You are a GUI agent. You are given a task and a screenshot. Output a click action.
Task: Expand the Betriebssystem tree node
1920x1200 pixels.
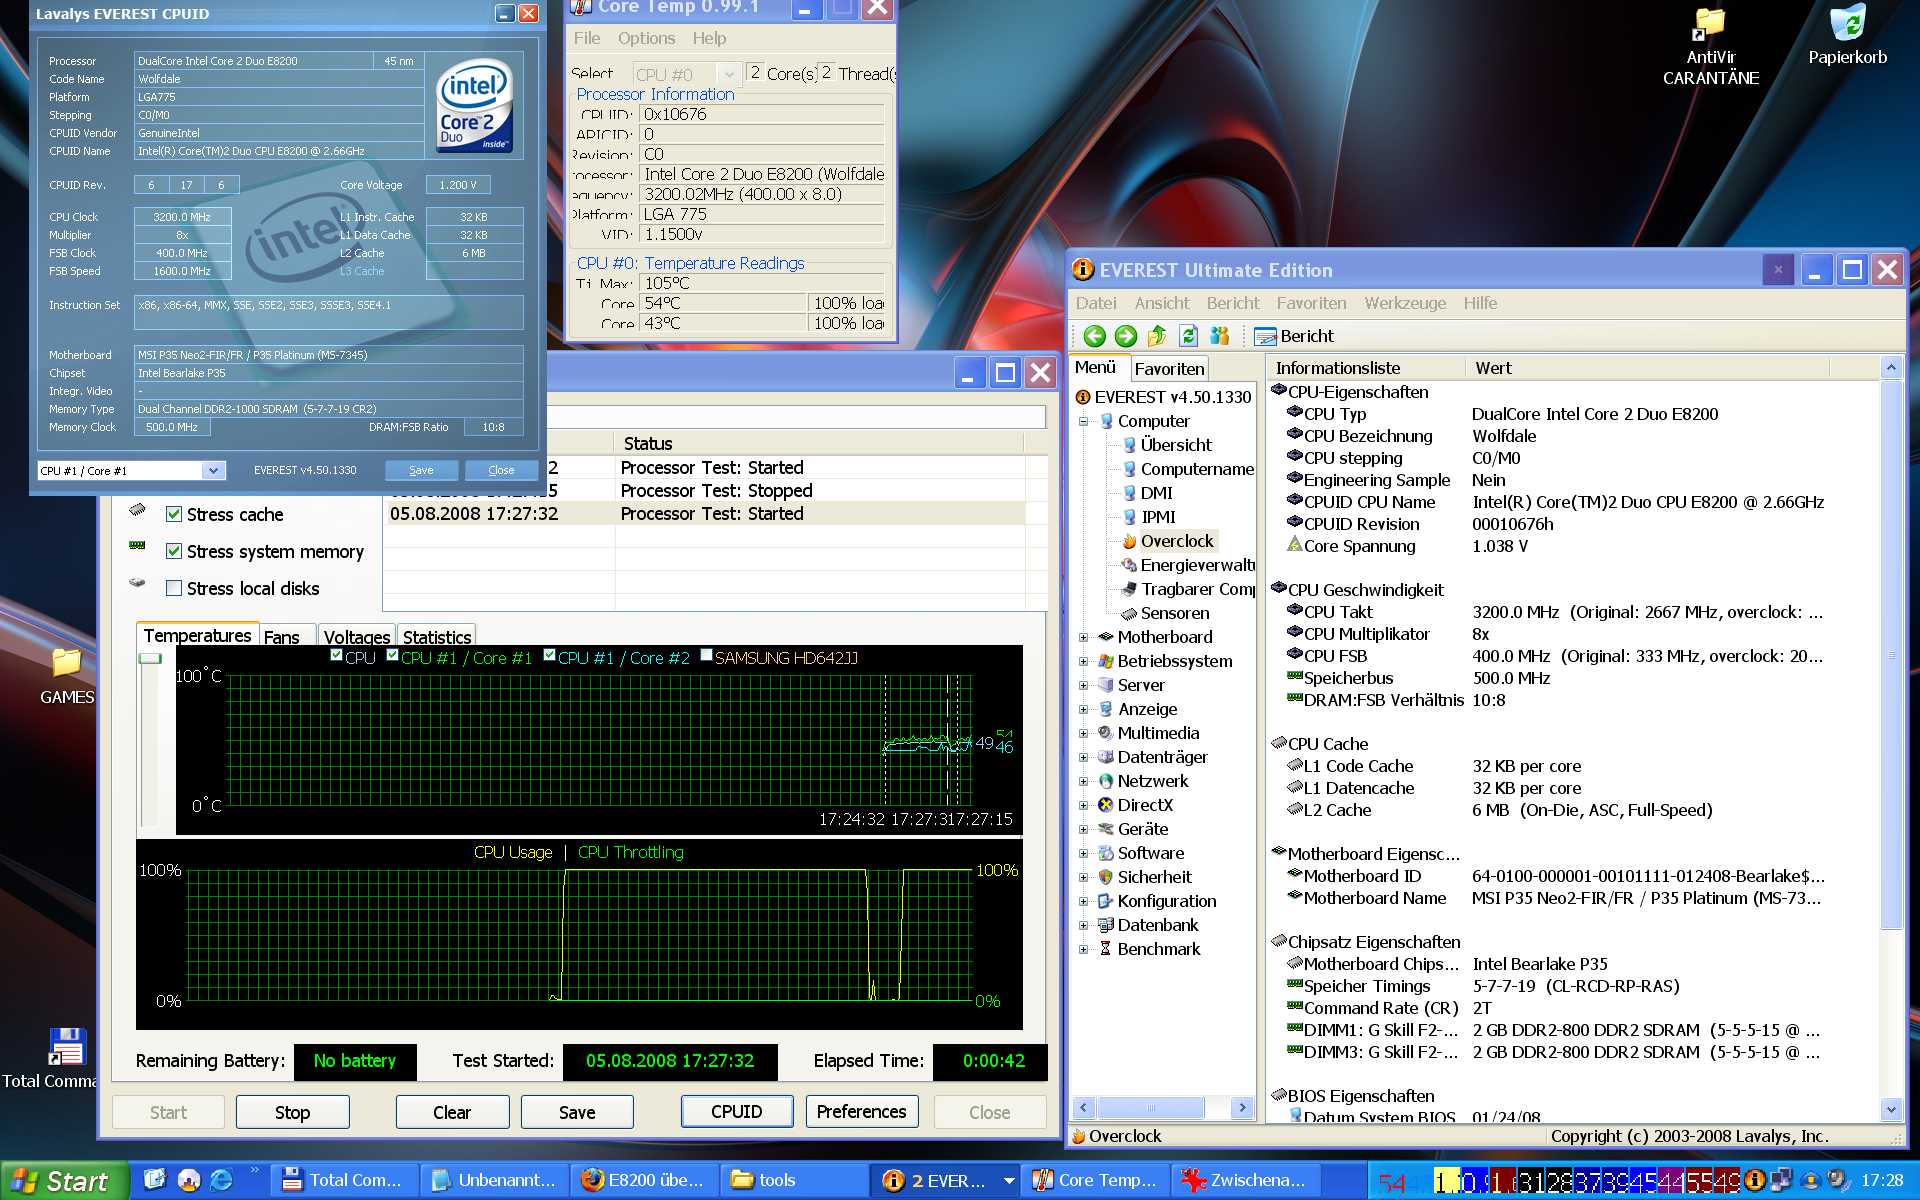click(1083, 661)
